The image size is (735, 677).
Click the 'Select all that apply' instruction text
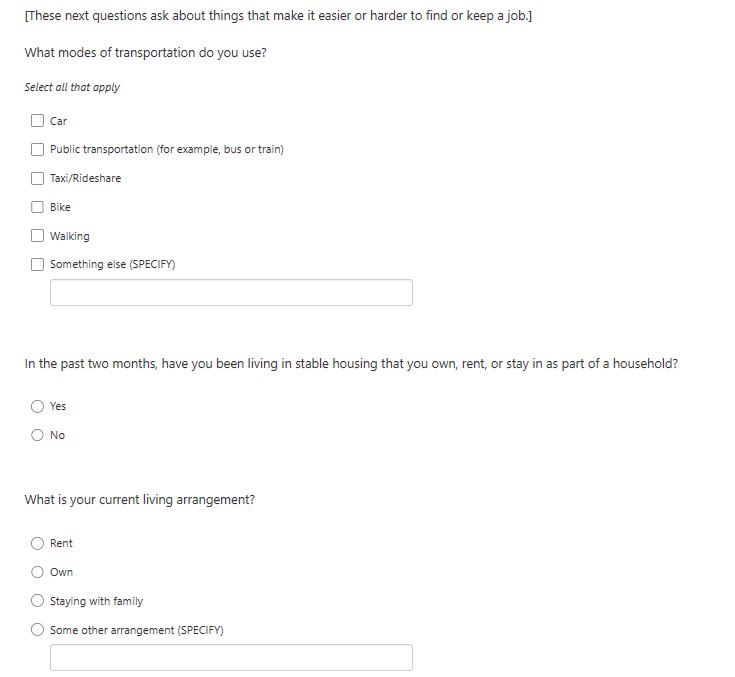72,87
